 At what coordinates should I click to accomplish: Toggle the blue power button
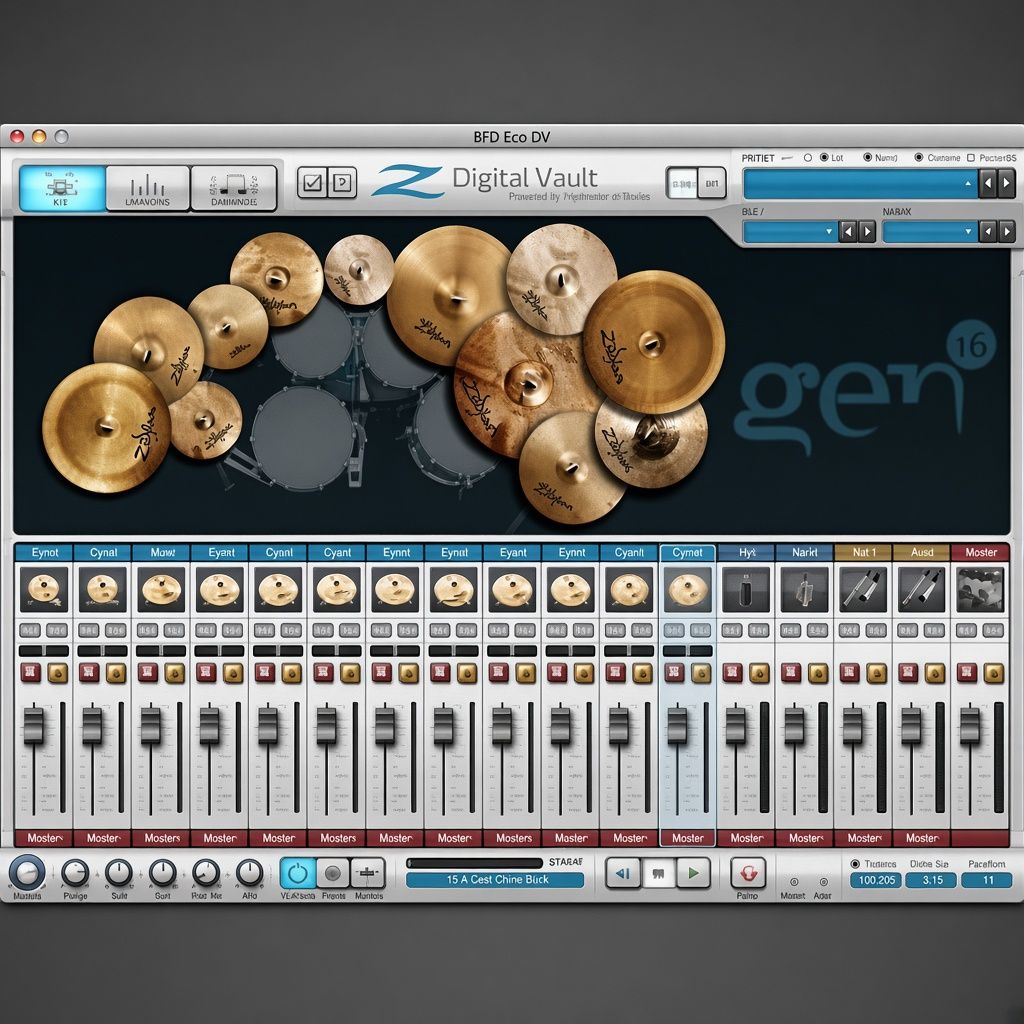tap(298, 873)
